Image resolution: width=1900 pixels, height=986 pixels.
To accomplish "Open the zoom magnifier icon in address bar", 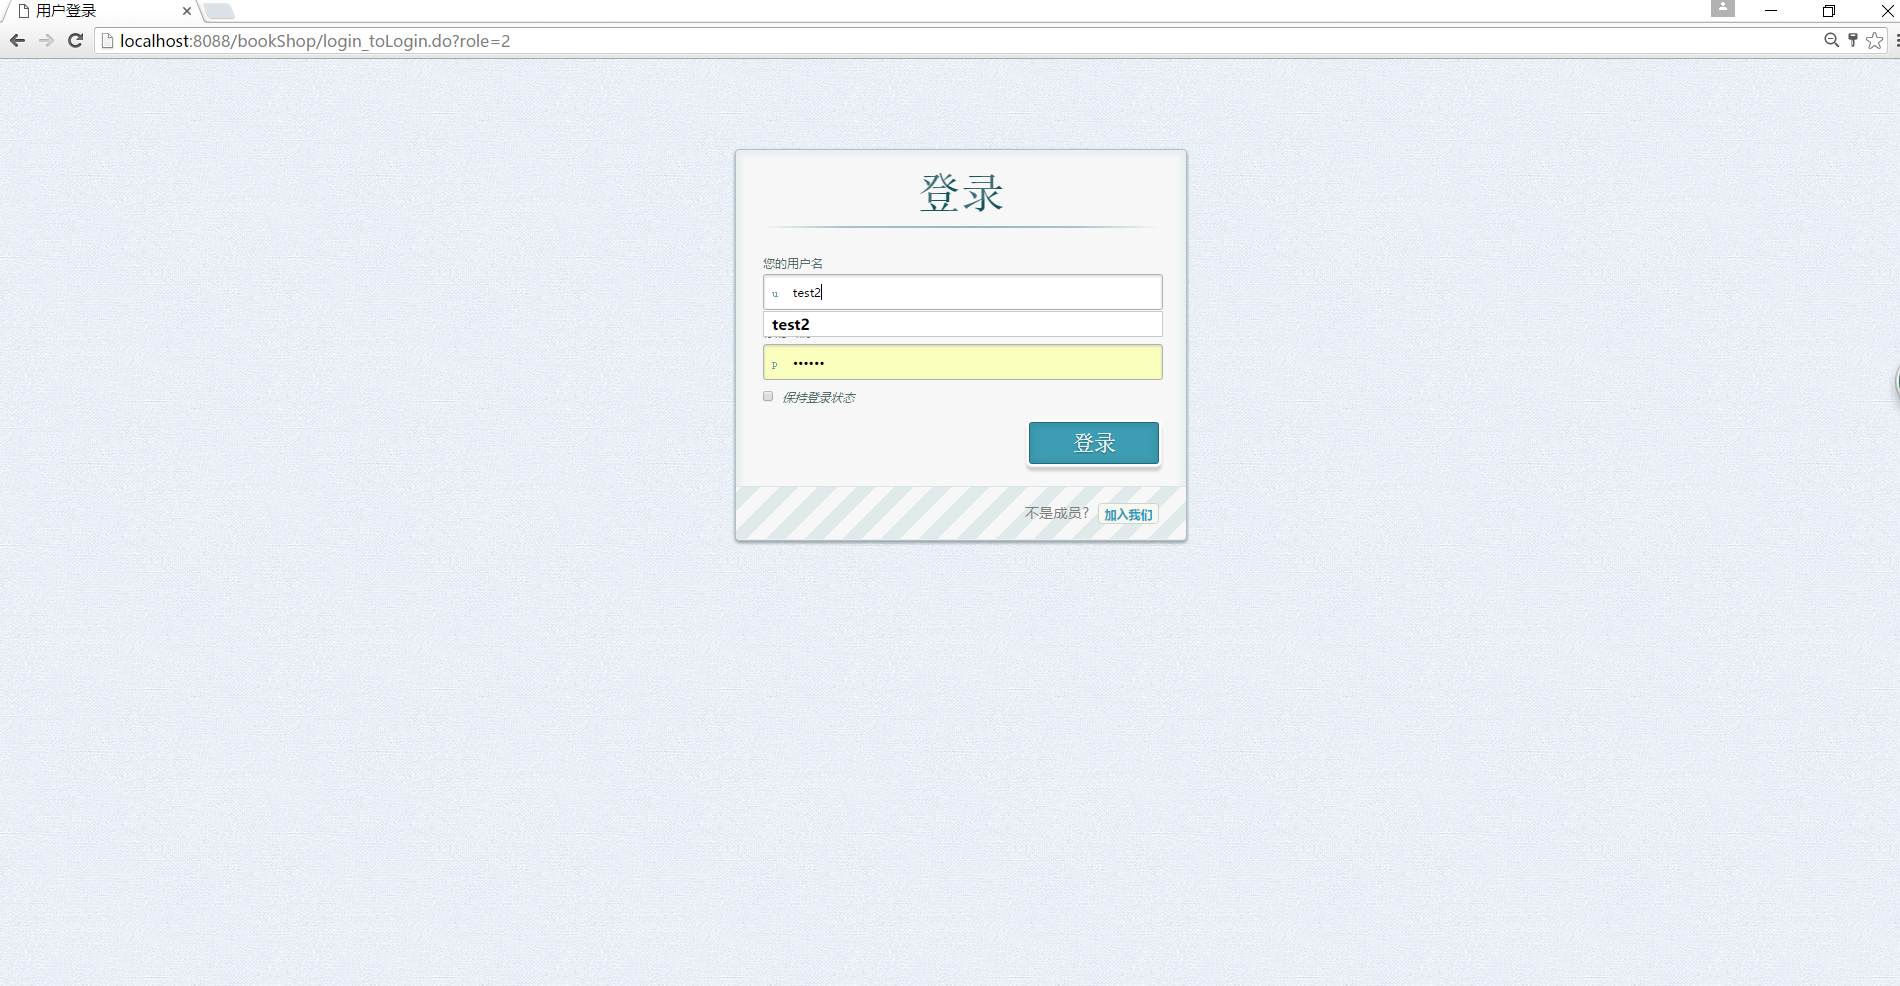I will point(1831,40).
